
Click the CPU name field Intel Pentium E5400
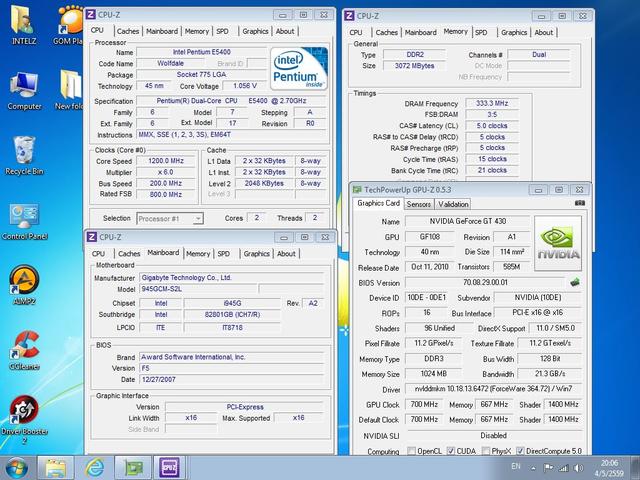tap(202, 52)
